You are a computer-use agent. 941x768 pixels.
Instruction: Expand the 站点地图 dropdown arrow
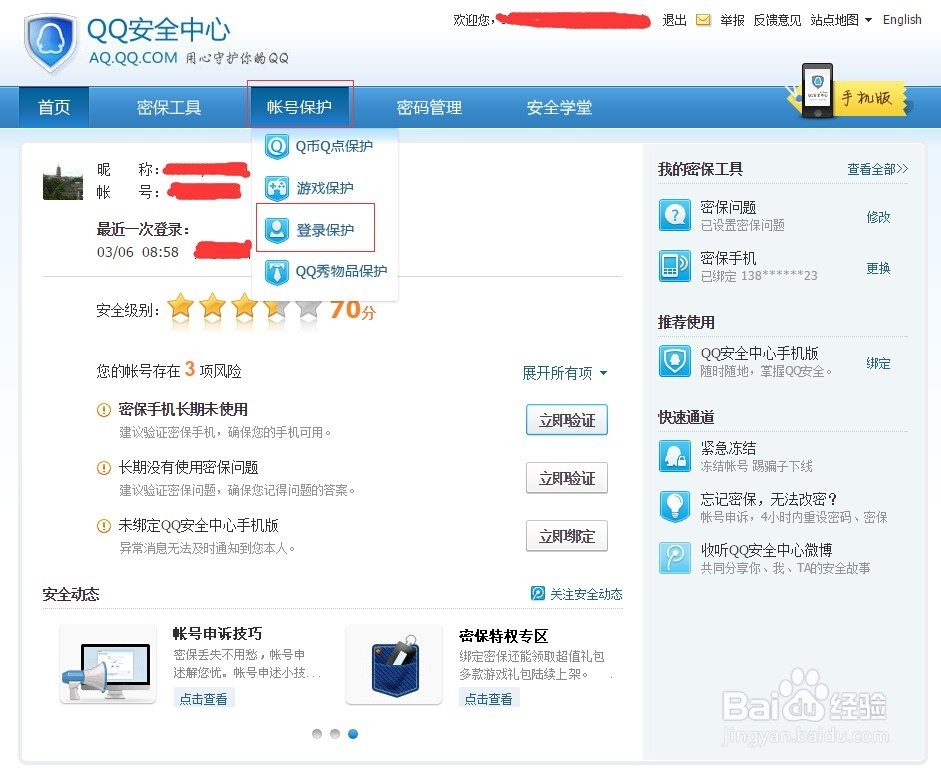click(x=869, y=19)
